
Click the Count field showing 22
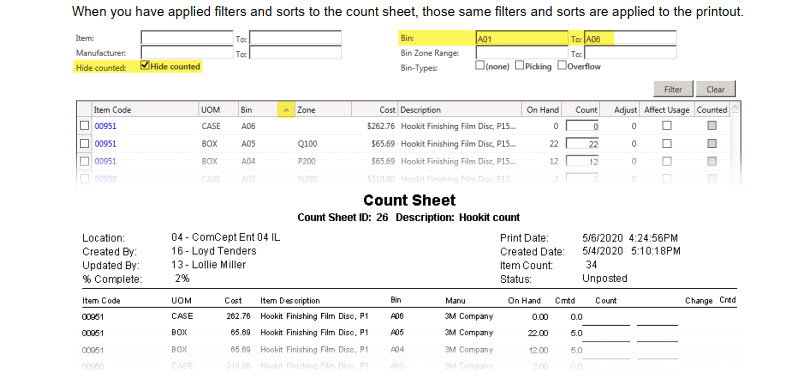click(x=583, y=144)
